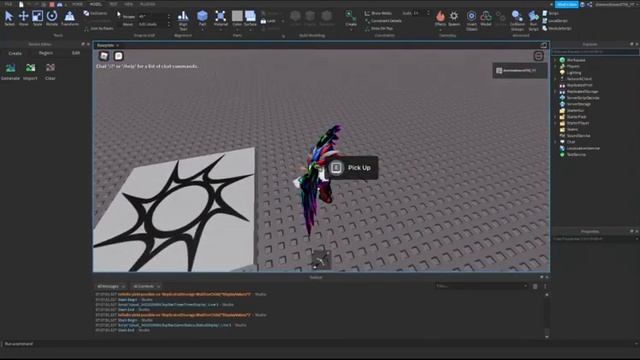Toggle the Lock tool
The height and width of the screenshot is (360, 640).
pos(268,21)
